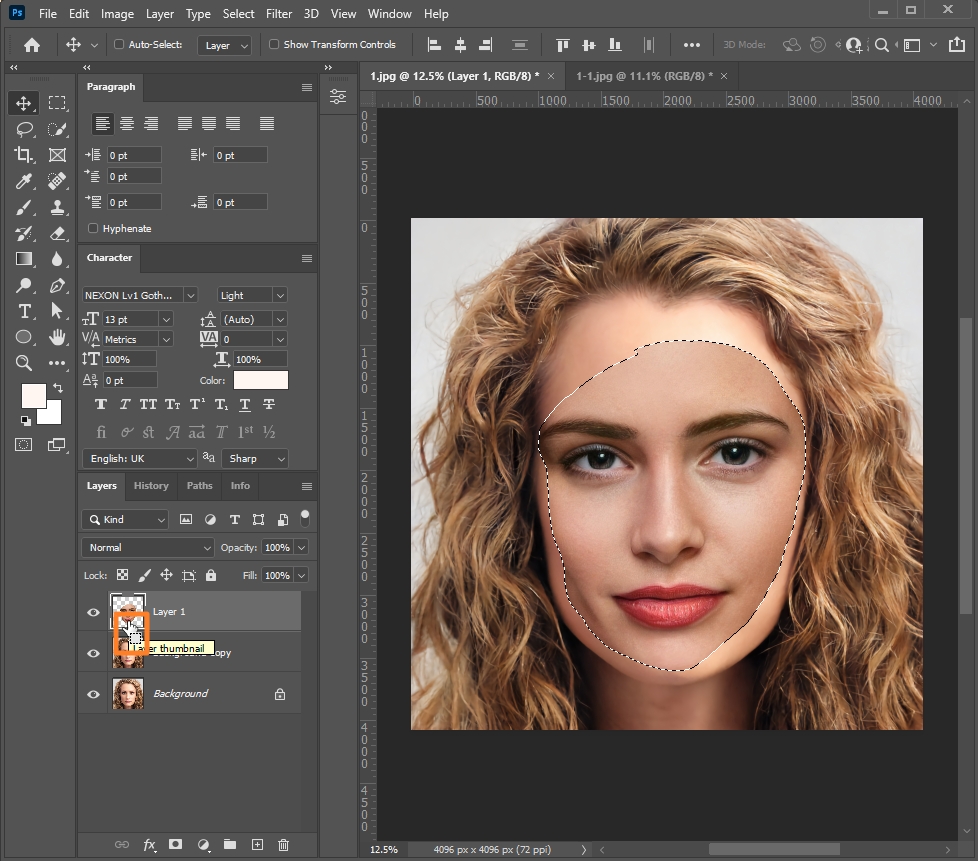Click the Character text Color swatch
Image resolution: width=978 pixels, height=861 pixels.
pos(261,380)
